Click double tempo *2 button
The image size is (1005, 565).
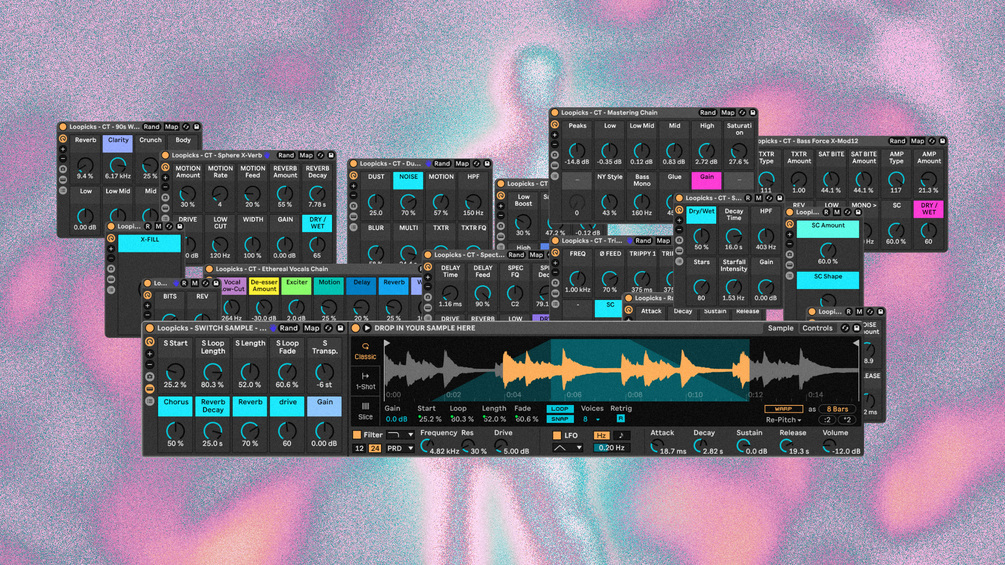click(847, 420)
